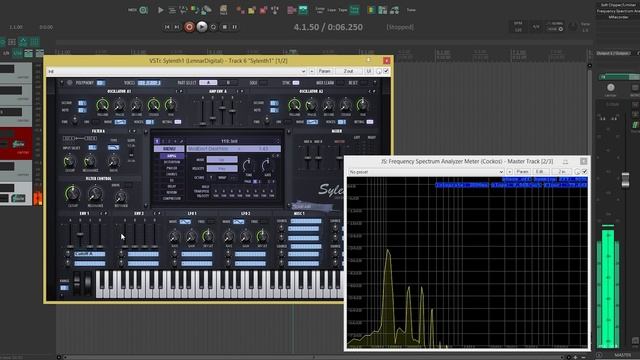Click Edit button in Spectrum Analyzer
This screenshot has height=360, width=640.
click(540, 172)
